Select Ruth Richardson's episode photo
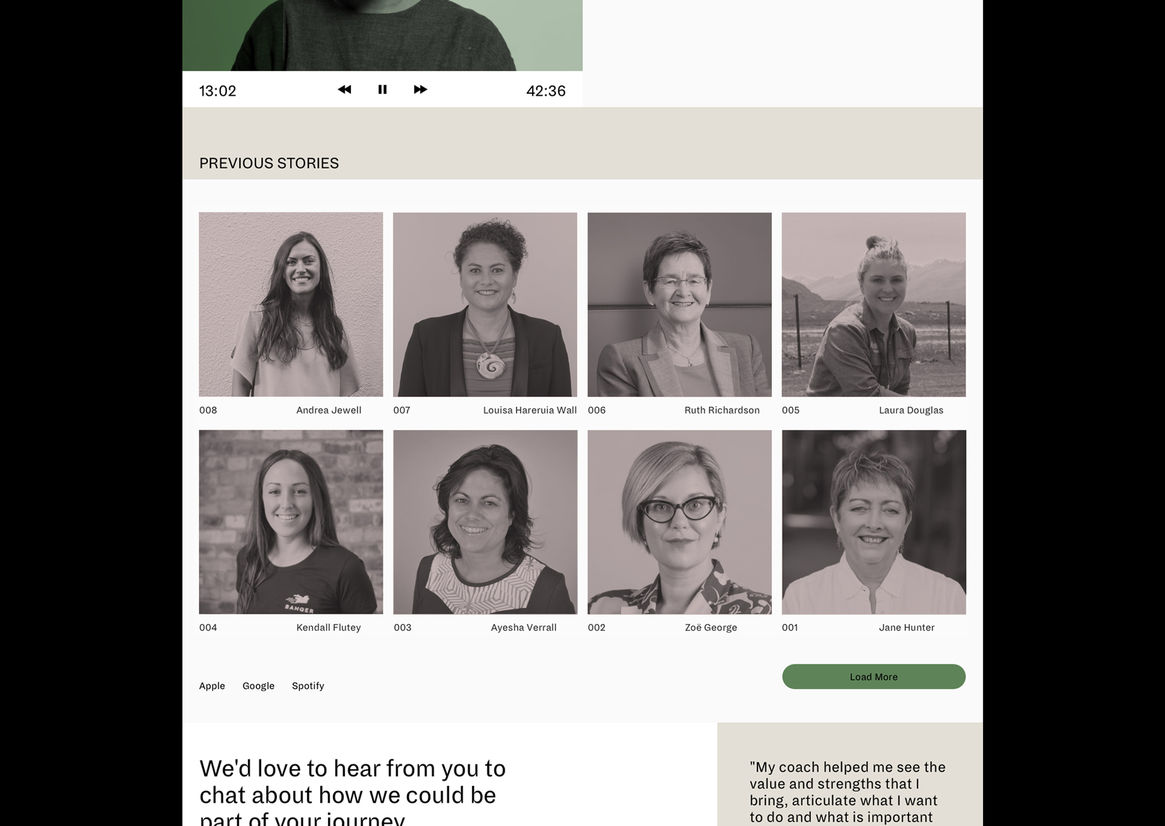Image resolution: width=1165 pixels, height=826 pixels. 680,305
